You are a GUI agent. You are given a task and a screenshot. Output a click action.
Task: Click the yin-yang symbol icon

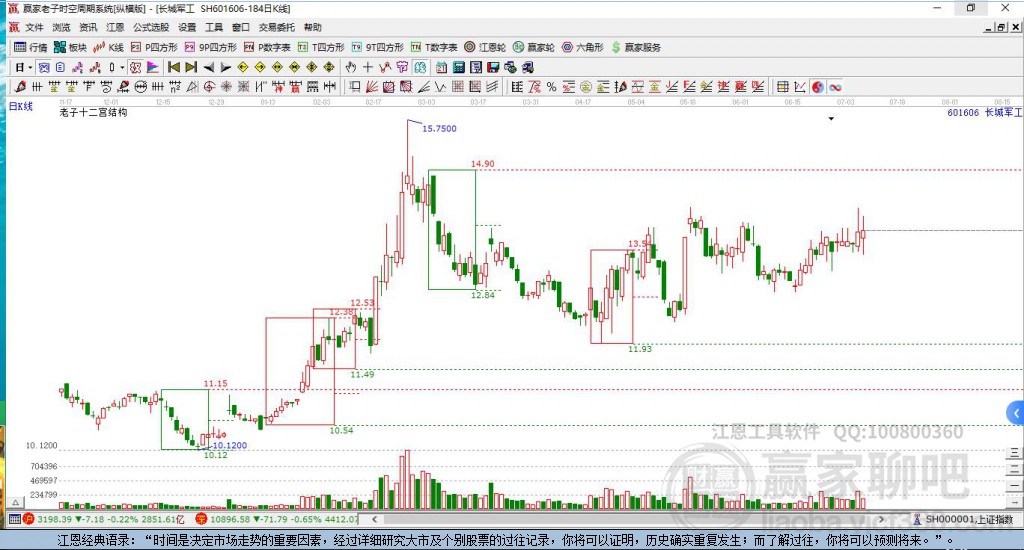click(818, 87)
